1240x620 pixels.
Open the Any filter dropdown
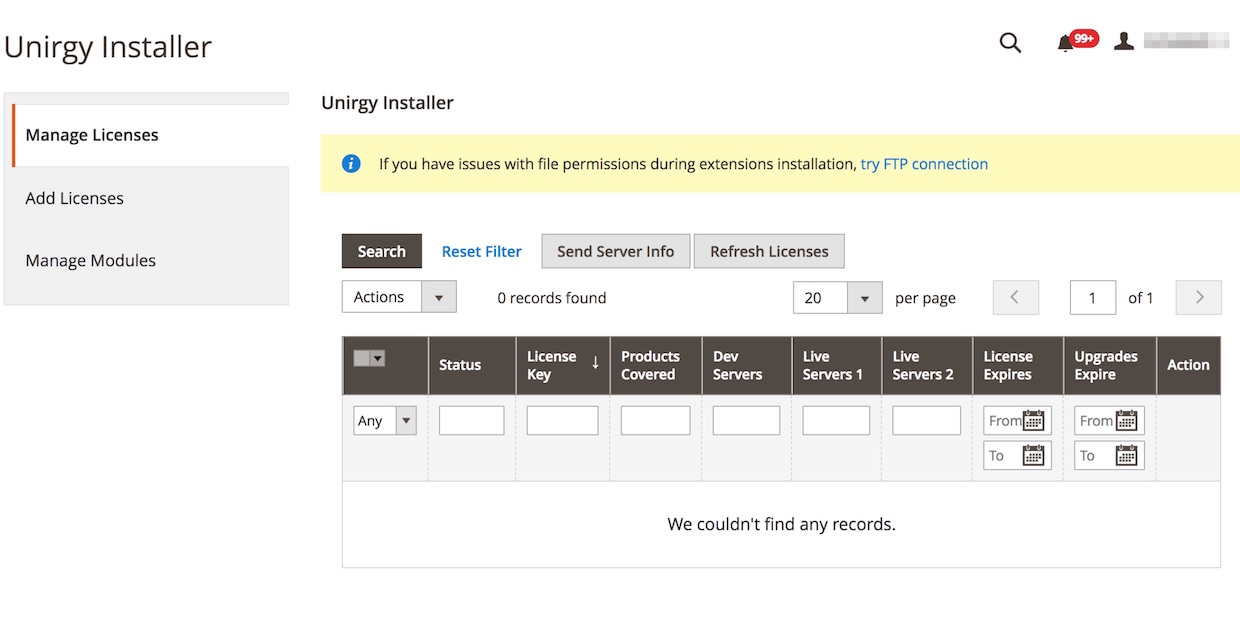click(x=385, y=421)
